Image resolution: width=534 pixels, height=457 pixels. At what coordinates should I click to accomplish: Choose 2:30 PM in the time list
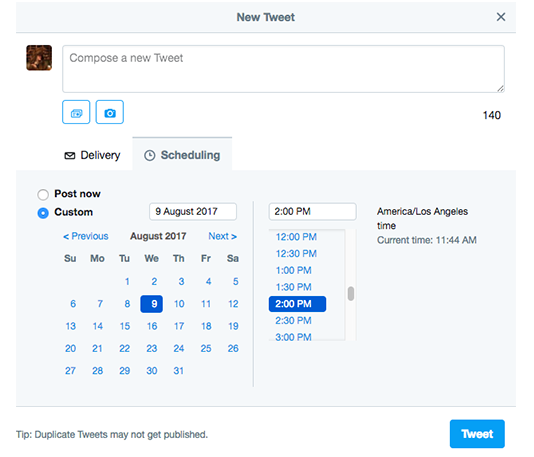(293, 320)
